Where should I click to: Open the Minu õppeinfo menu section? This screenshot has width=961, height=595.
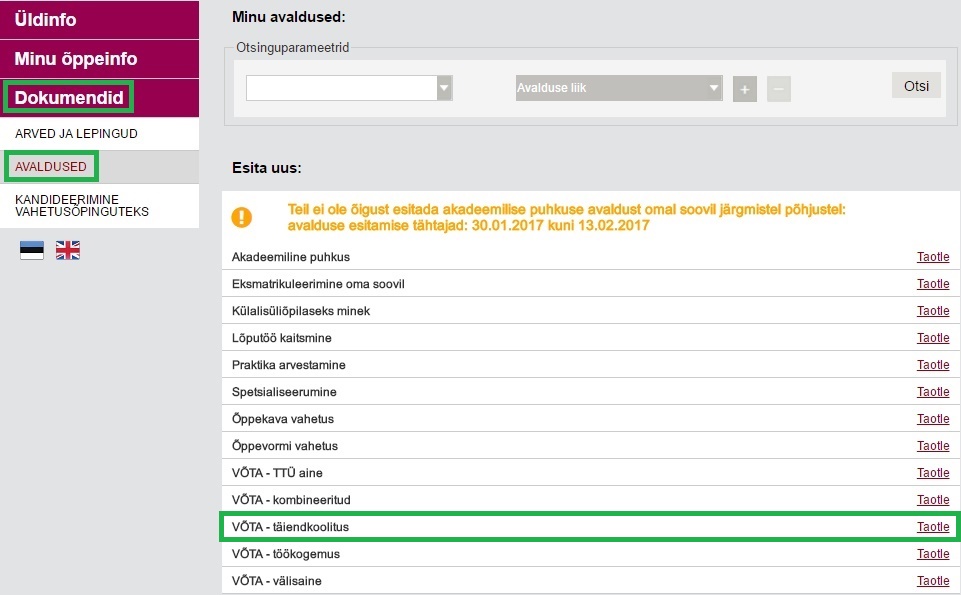(x=99, y=59)
